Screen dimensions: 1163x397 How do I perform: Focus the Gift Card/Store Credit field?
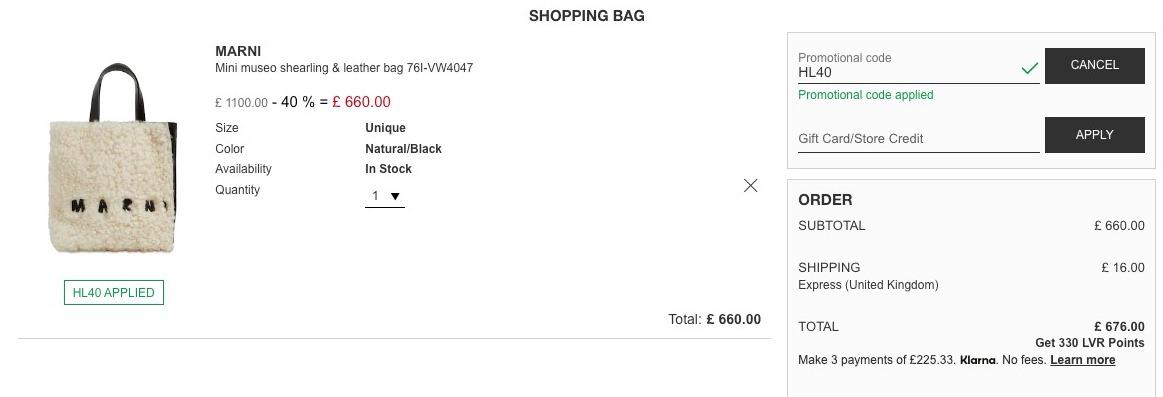(x=918, y=138)
